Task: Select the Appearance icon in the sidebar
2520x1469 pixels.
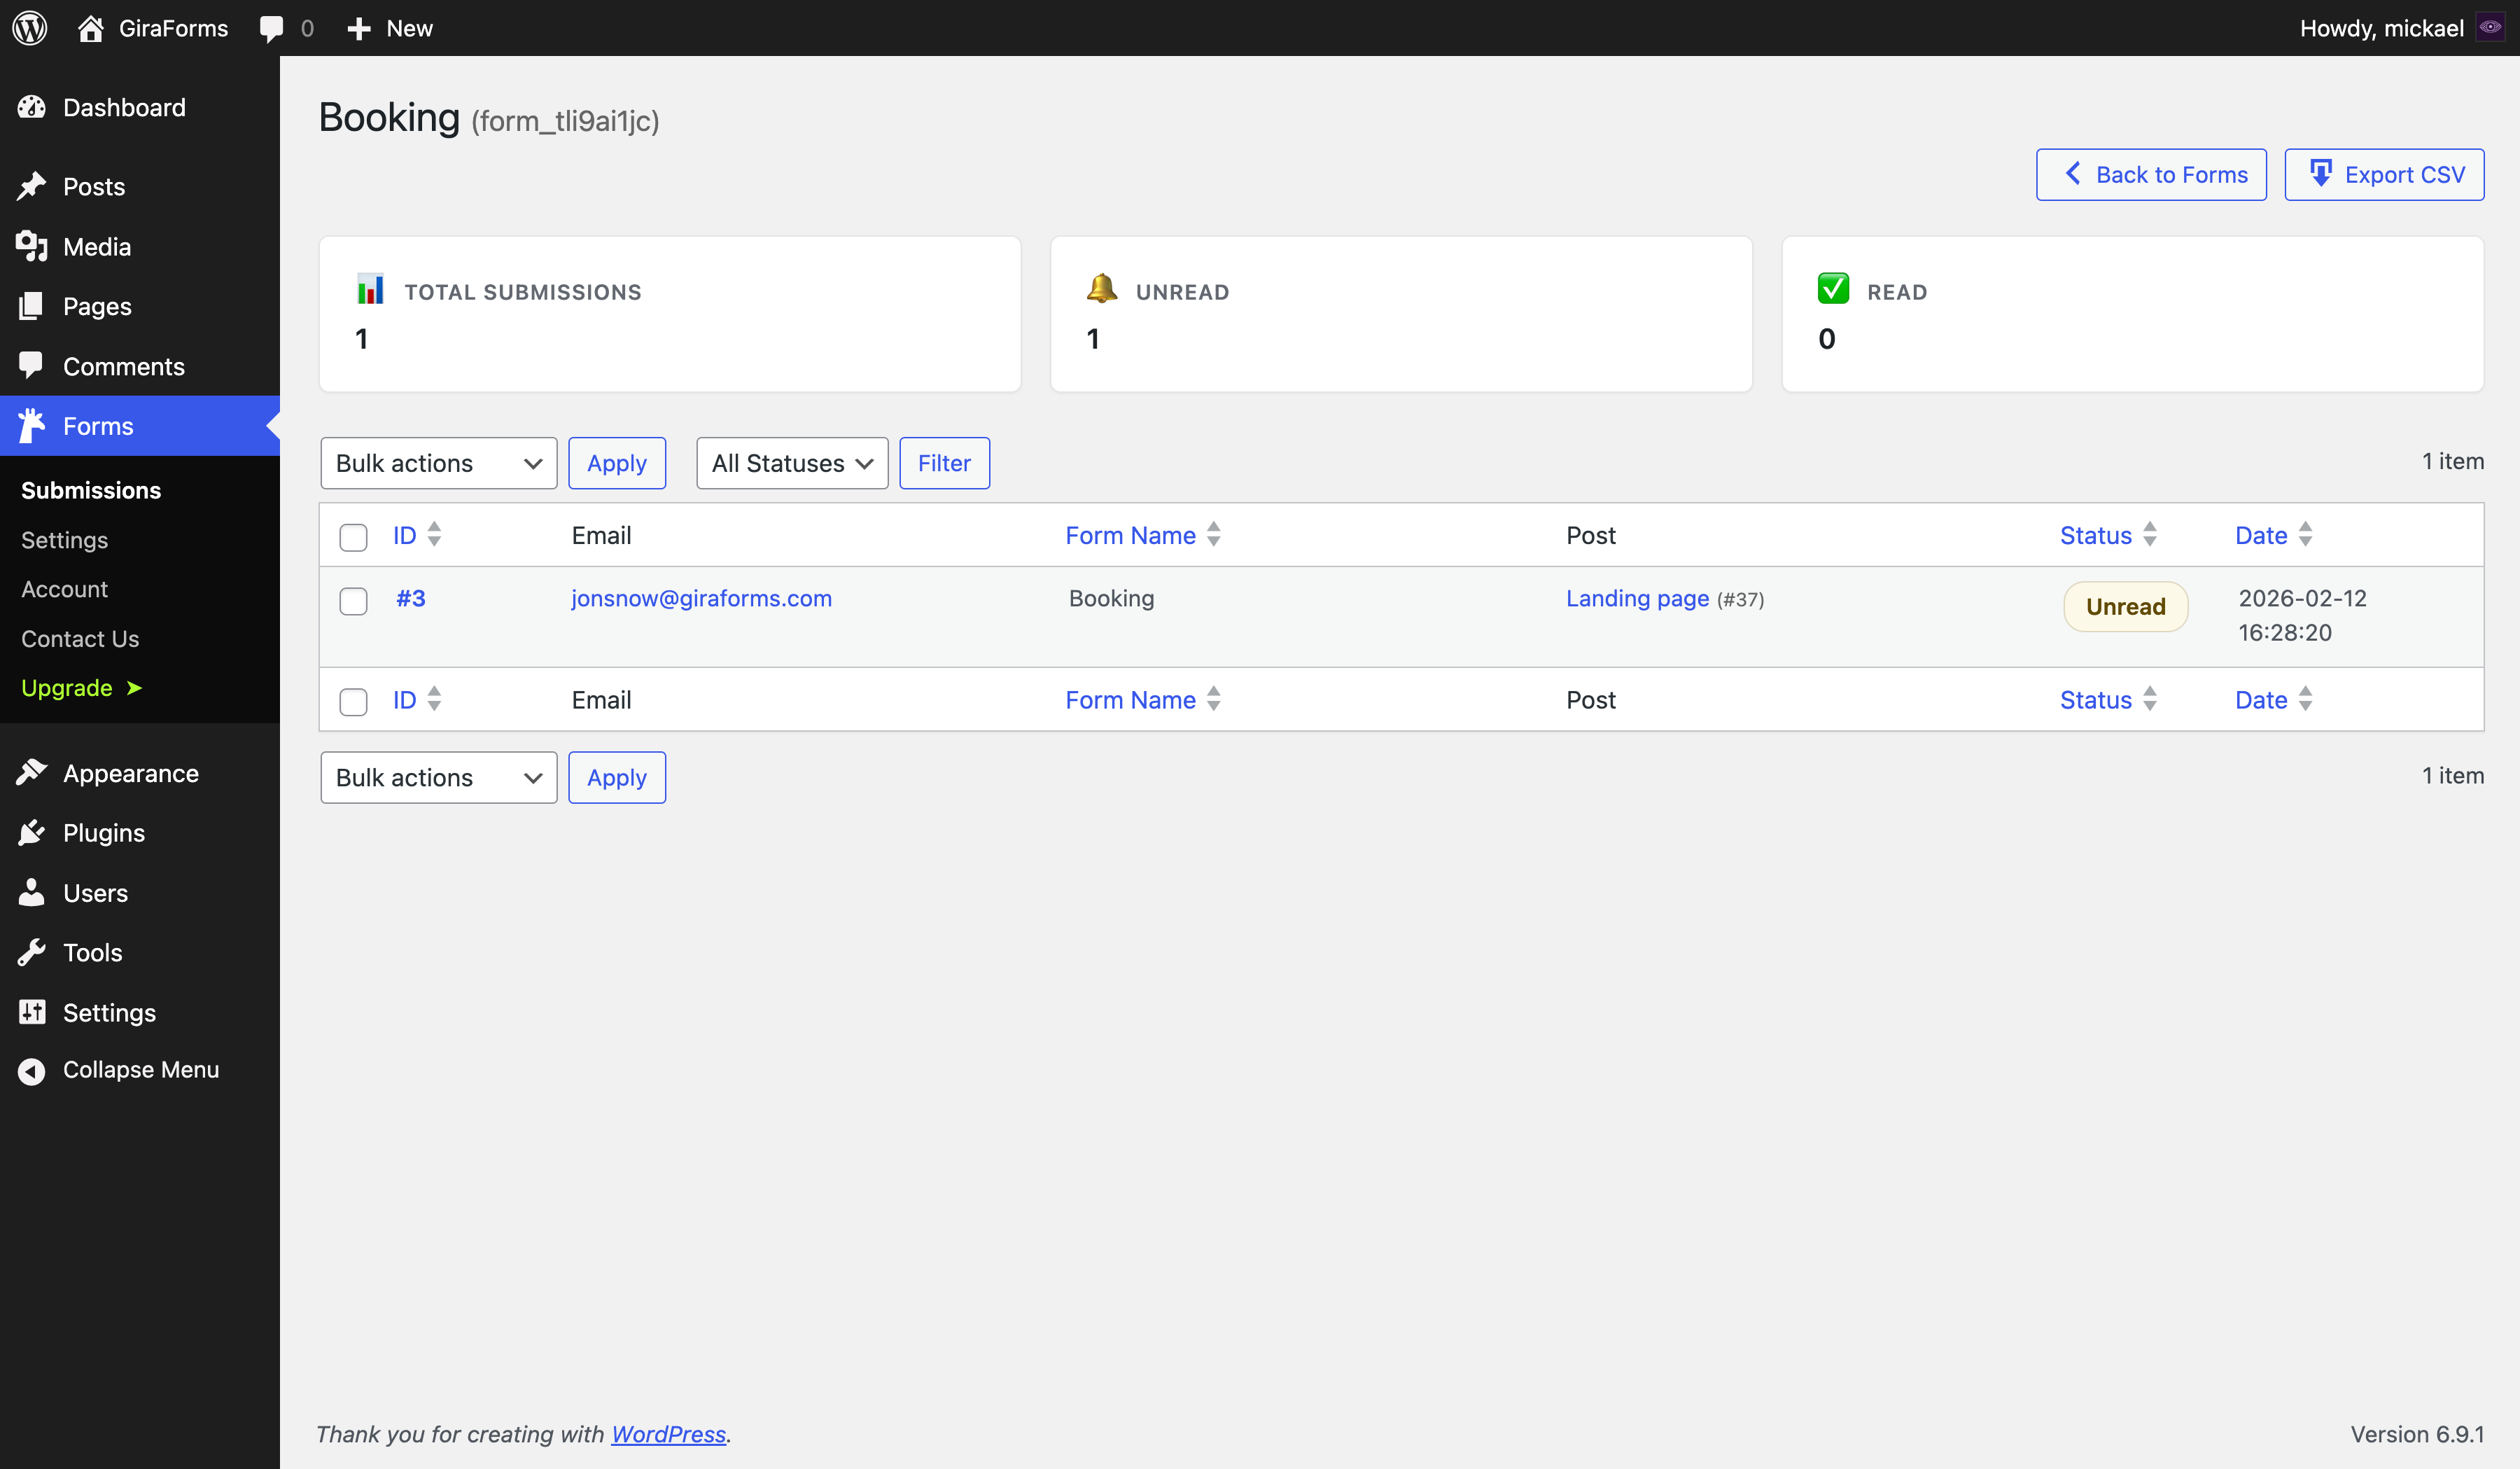Action: coord(31,772)
